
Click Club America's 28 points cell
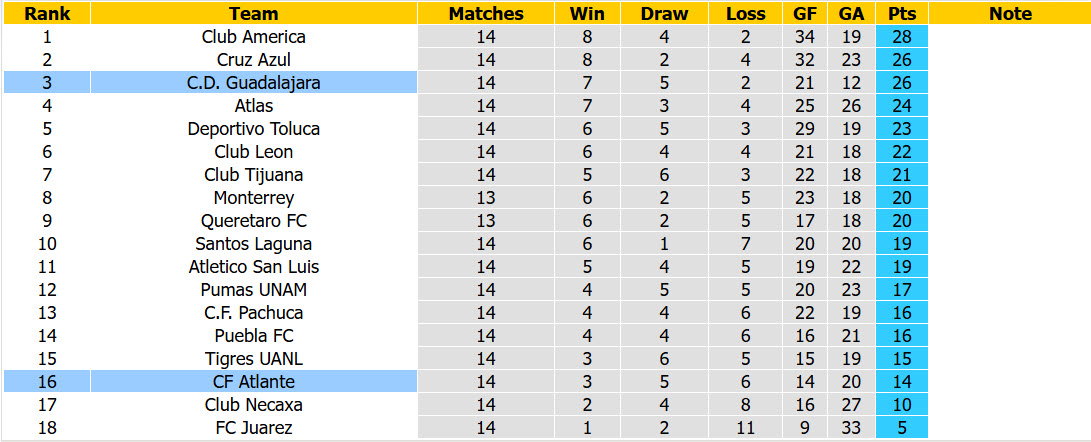tap(902, 37)
